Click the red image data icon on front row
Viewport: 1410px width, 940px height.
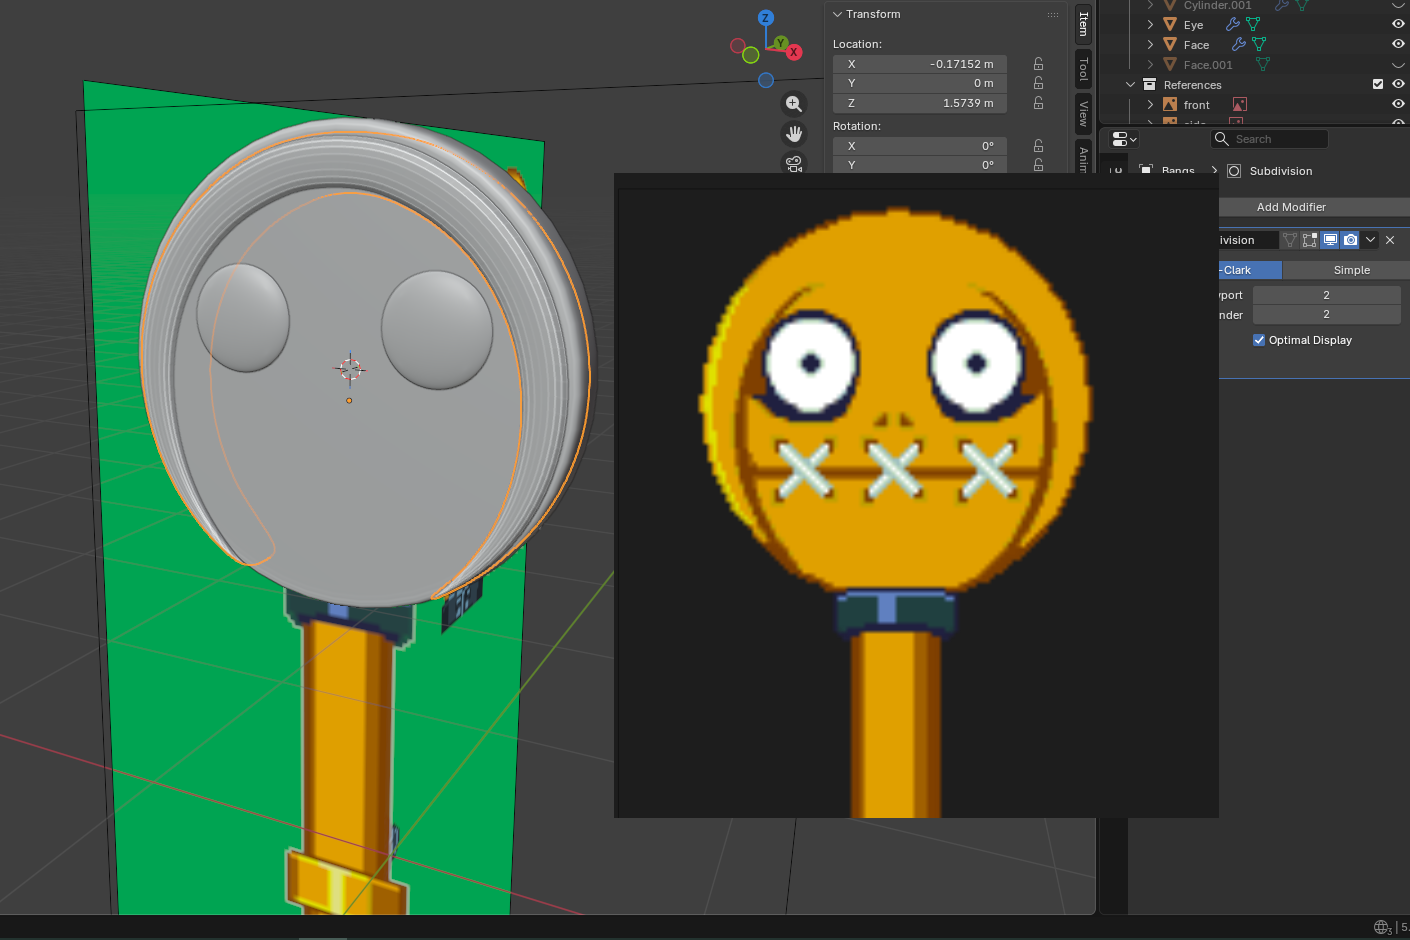tap(1240, 104)
